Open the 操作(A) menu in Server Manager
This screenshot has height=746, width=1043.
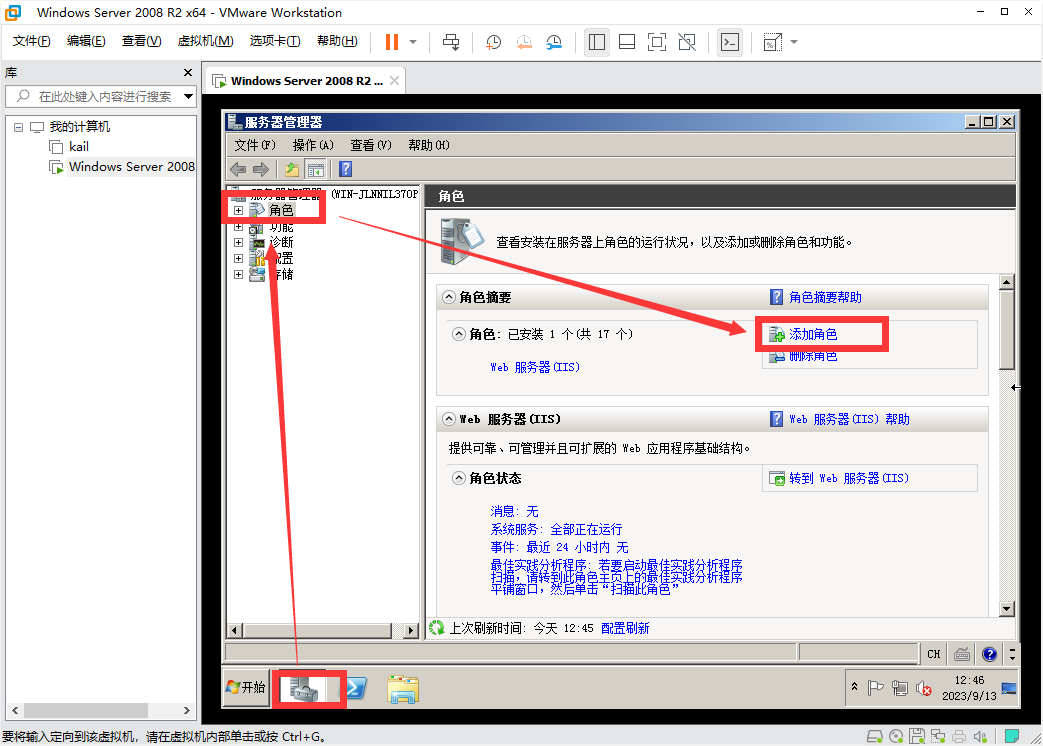pos(312,145)
